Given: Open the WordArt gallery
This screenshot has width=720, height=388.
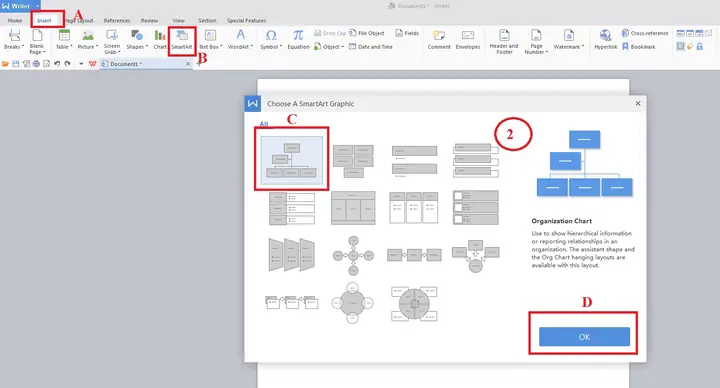Looking at the screenshot, I should pyautogui.click(x=240, y=39).
